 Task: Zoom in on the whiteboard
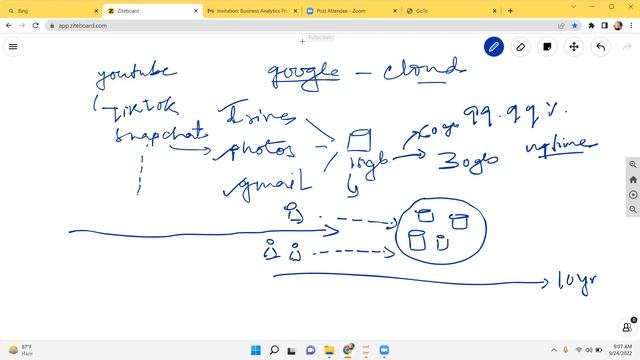pos(633,164)
